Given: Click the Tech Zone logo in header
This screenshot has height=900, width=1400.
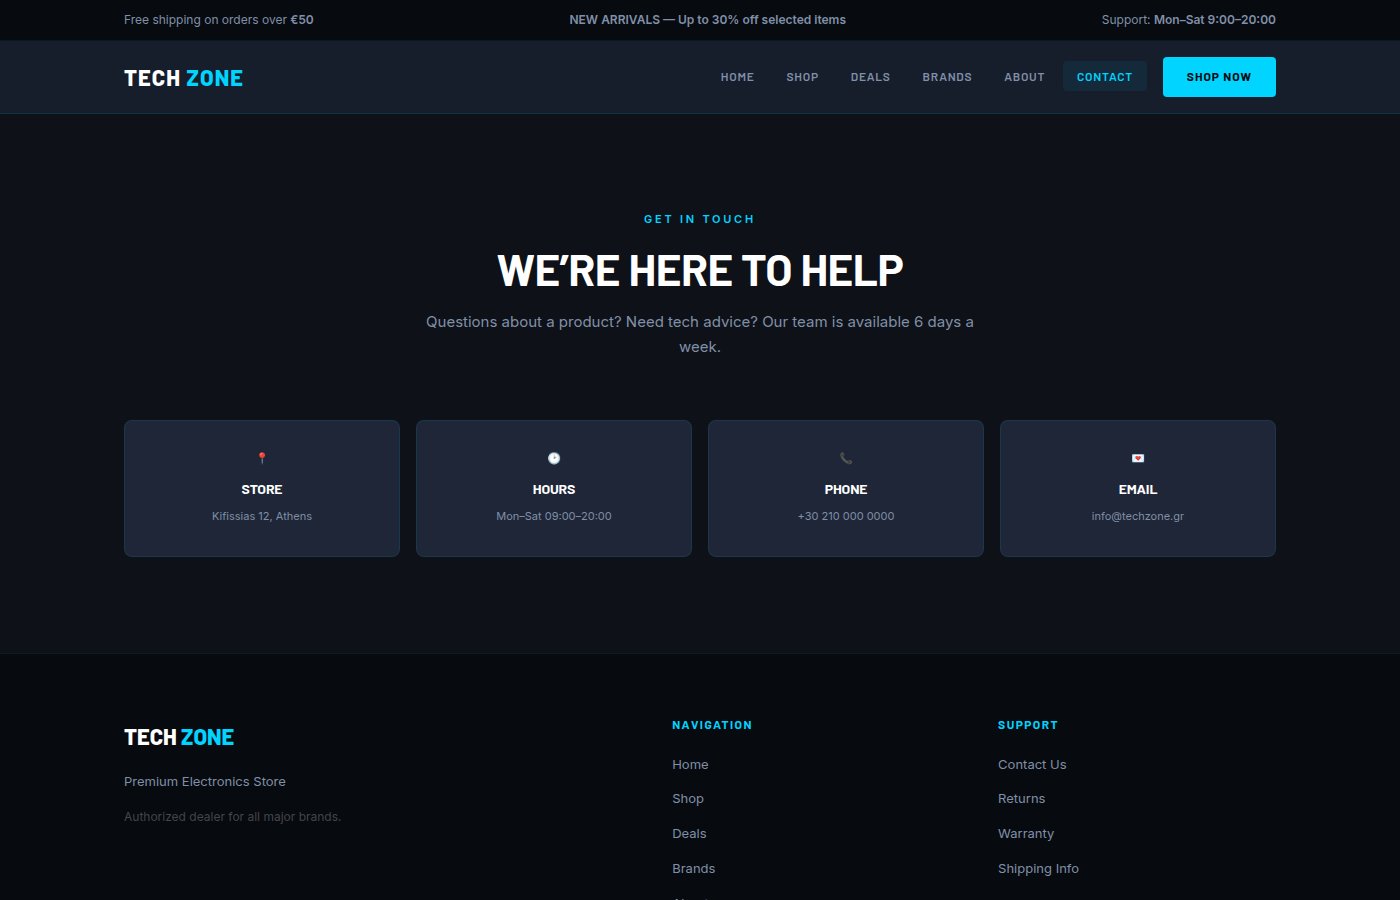Looking at the screenshot, I should [x=184, y=78].
